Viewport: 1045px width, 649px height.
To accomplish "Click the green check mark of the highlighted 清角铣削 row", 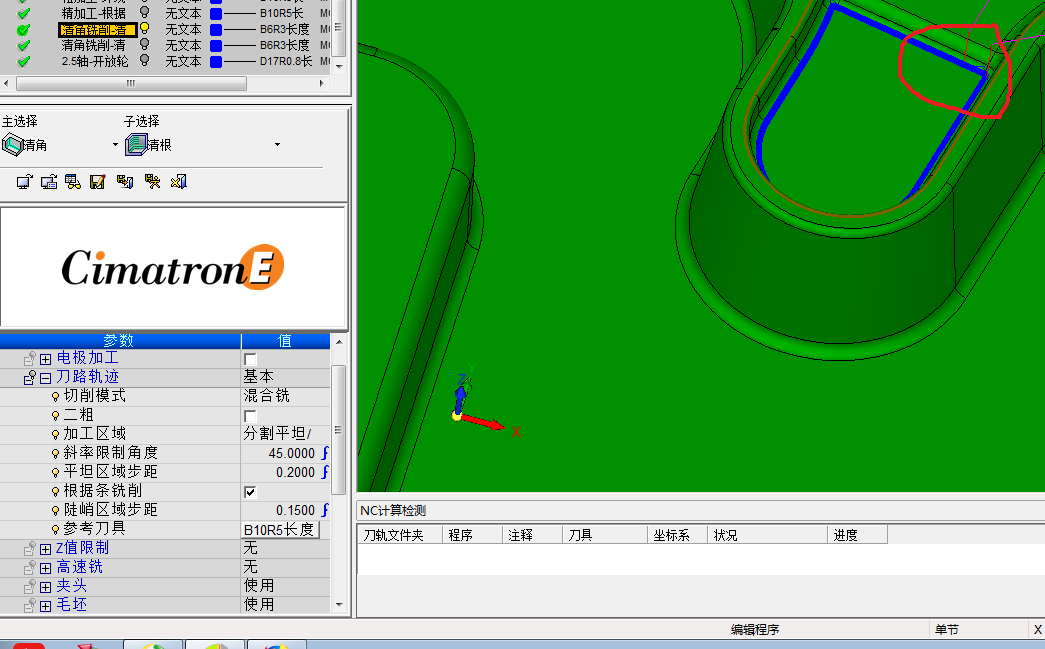I will [x=24, y=29].
